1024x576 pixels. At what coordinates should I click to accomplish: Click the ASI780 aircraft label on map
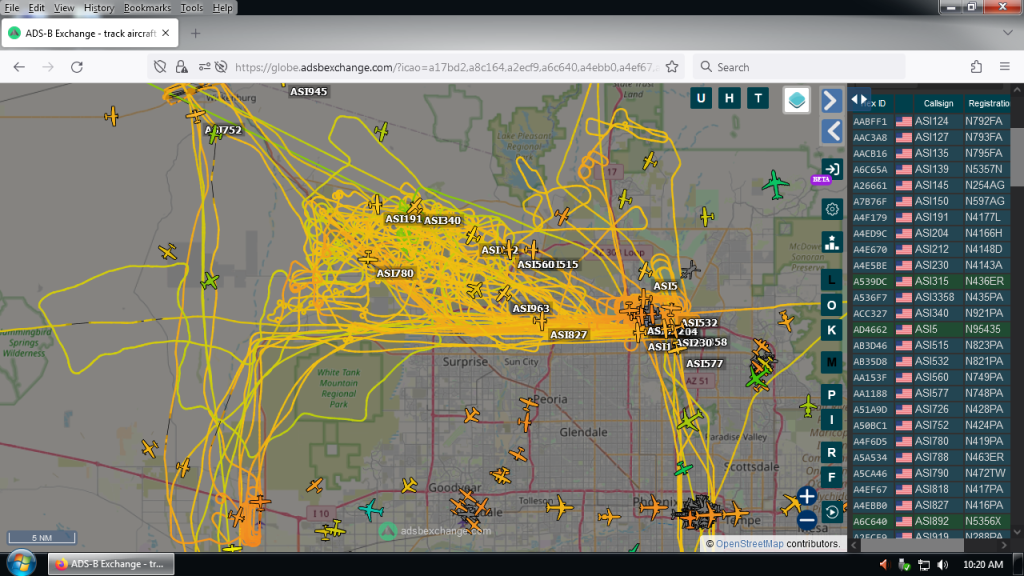(x=394, y=273)
